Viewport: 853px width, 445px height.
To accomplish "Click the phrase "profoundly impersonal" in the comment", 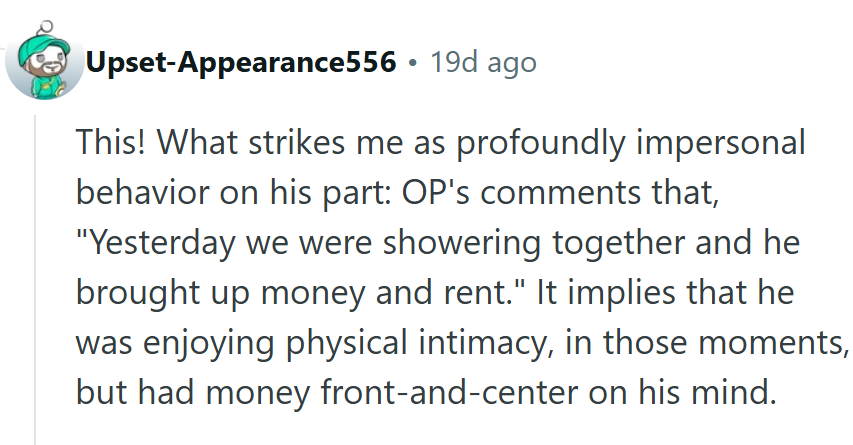I will coord(622,143).
